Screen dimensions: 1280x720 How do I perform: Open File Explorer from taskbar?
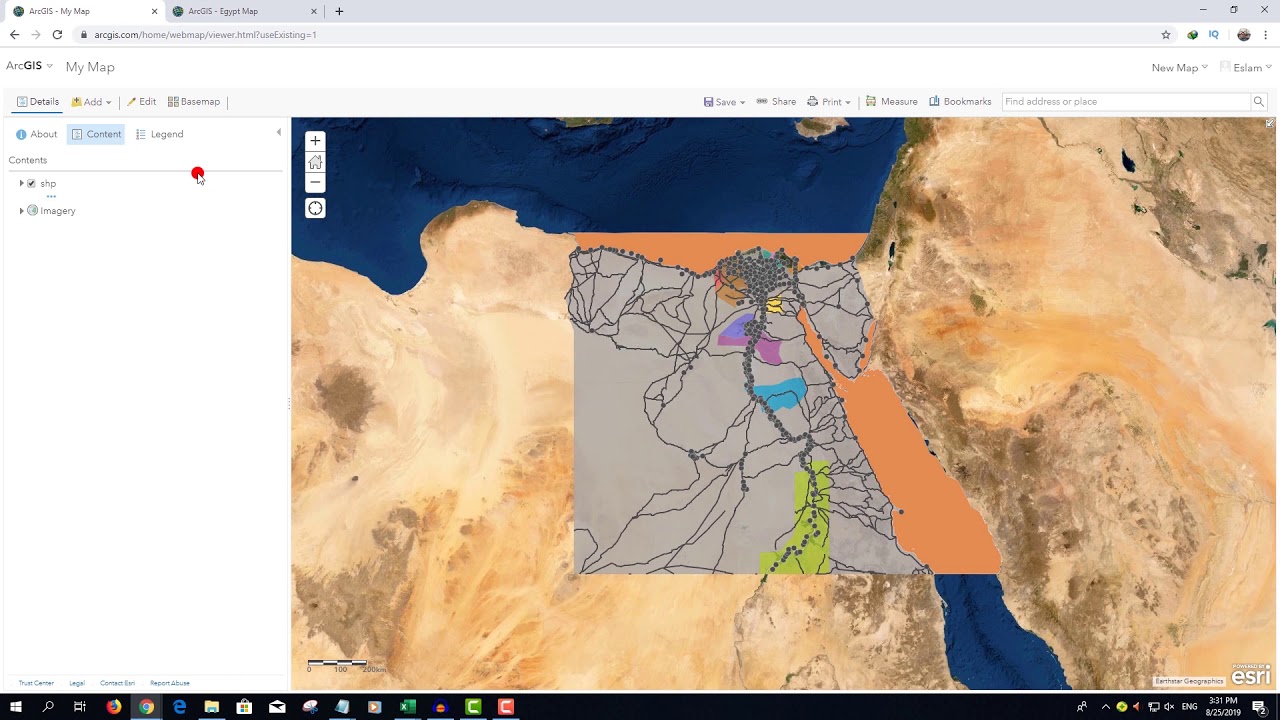212,707
